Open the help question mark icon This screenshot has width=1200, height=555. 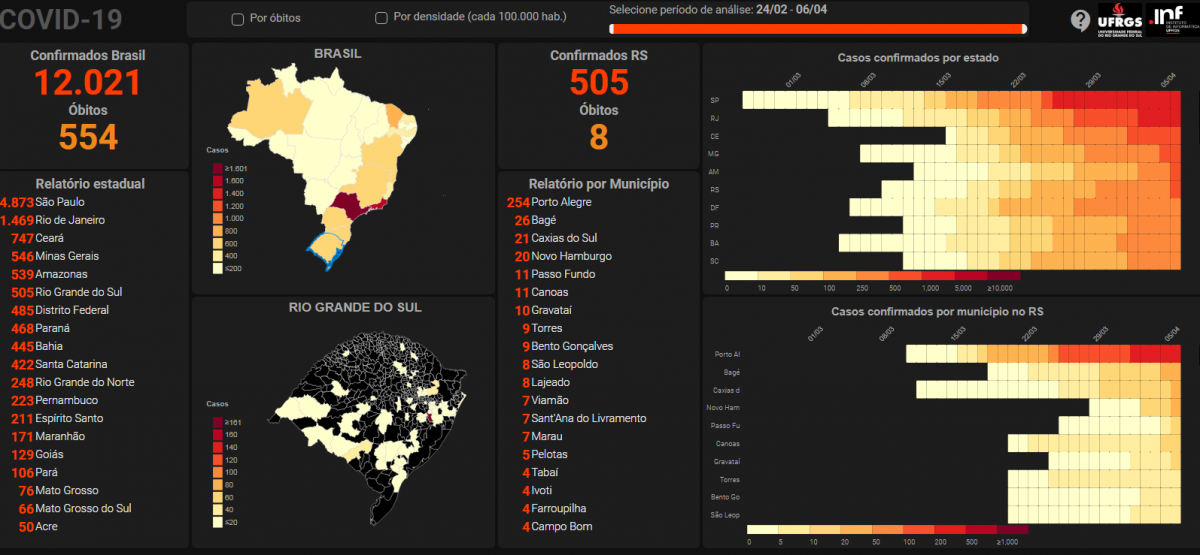1080,20
